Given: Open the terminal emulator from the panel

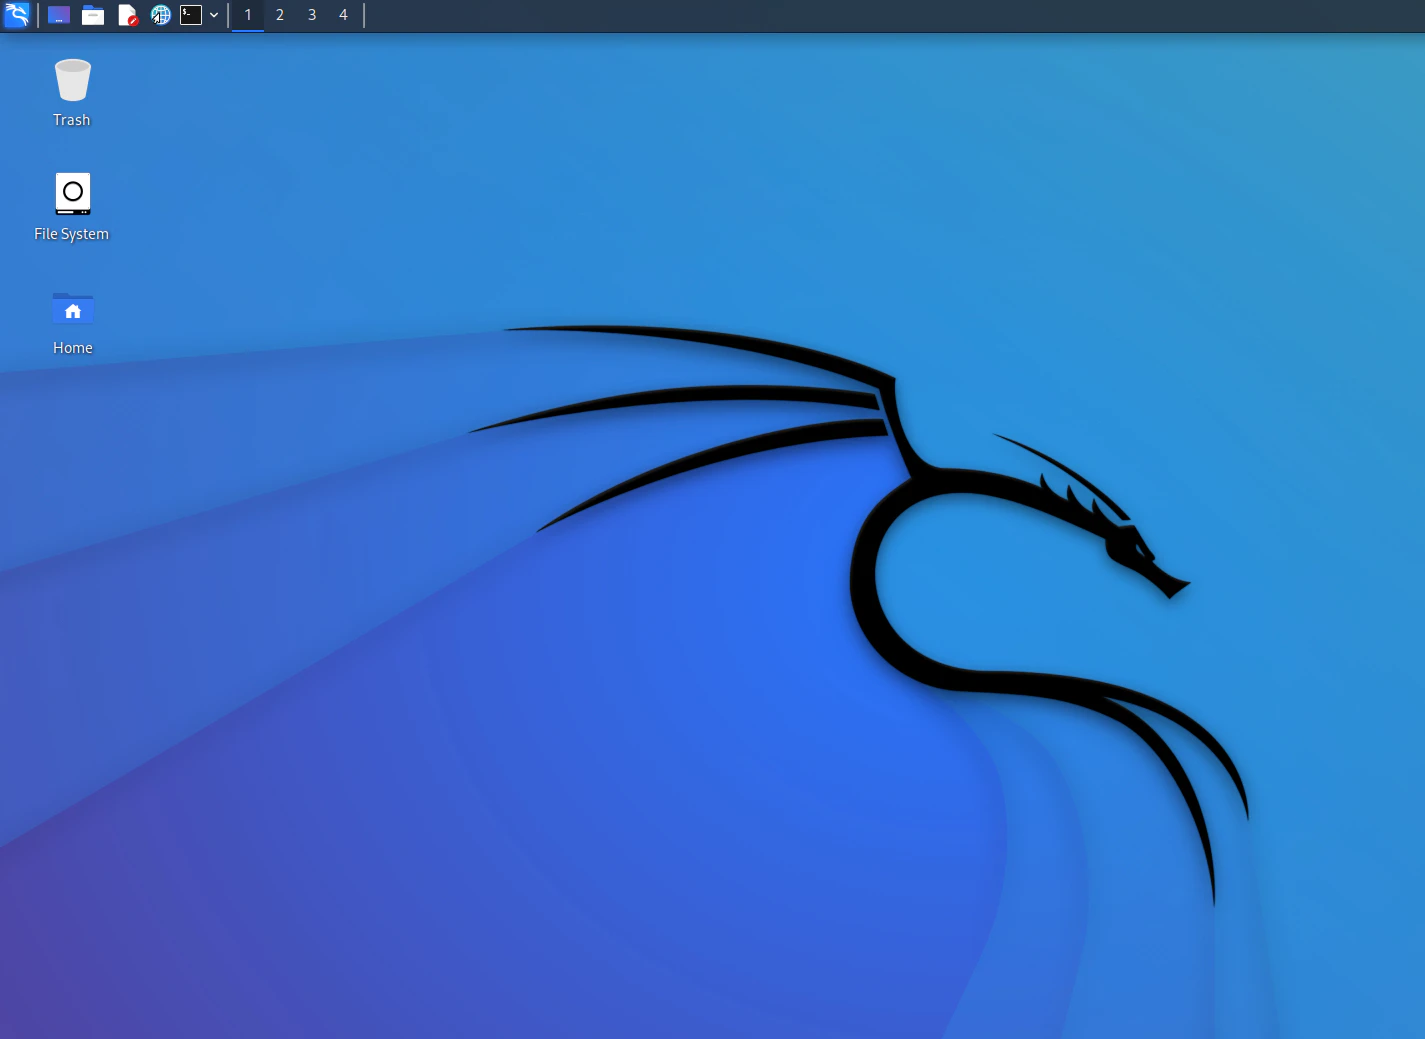Looking at the screenshot, I should tap(191, 15).
